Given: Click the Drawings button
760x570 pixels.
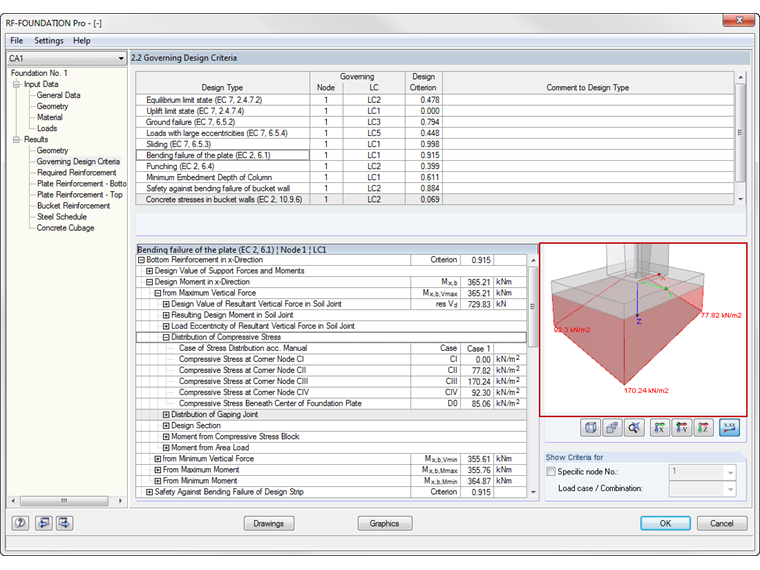Looking at the screenshot, I should tap(269, 523).
